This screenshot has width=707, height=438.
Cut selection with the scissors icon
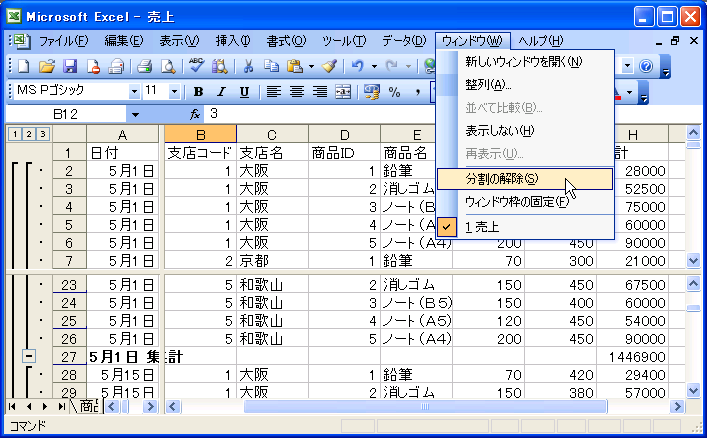click(248, 66)
